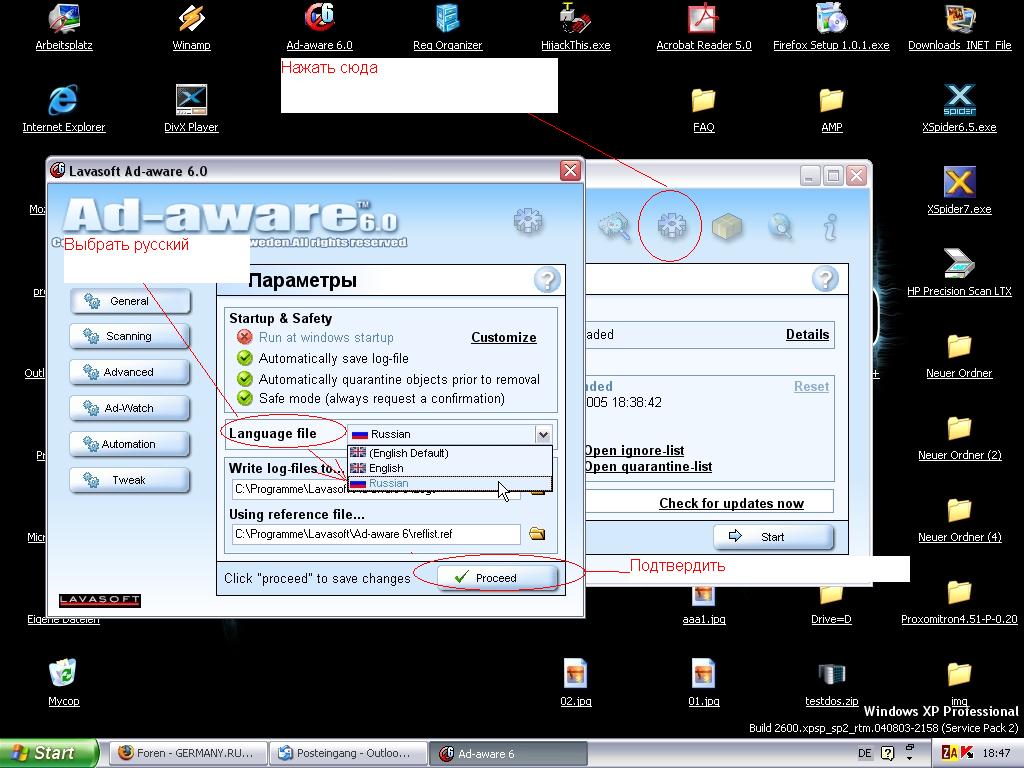Select the HP Precision Scan LTX icon

959,273
